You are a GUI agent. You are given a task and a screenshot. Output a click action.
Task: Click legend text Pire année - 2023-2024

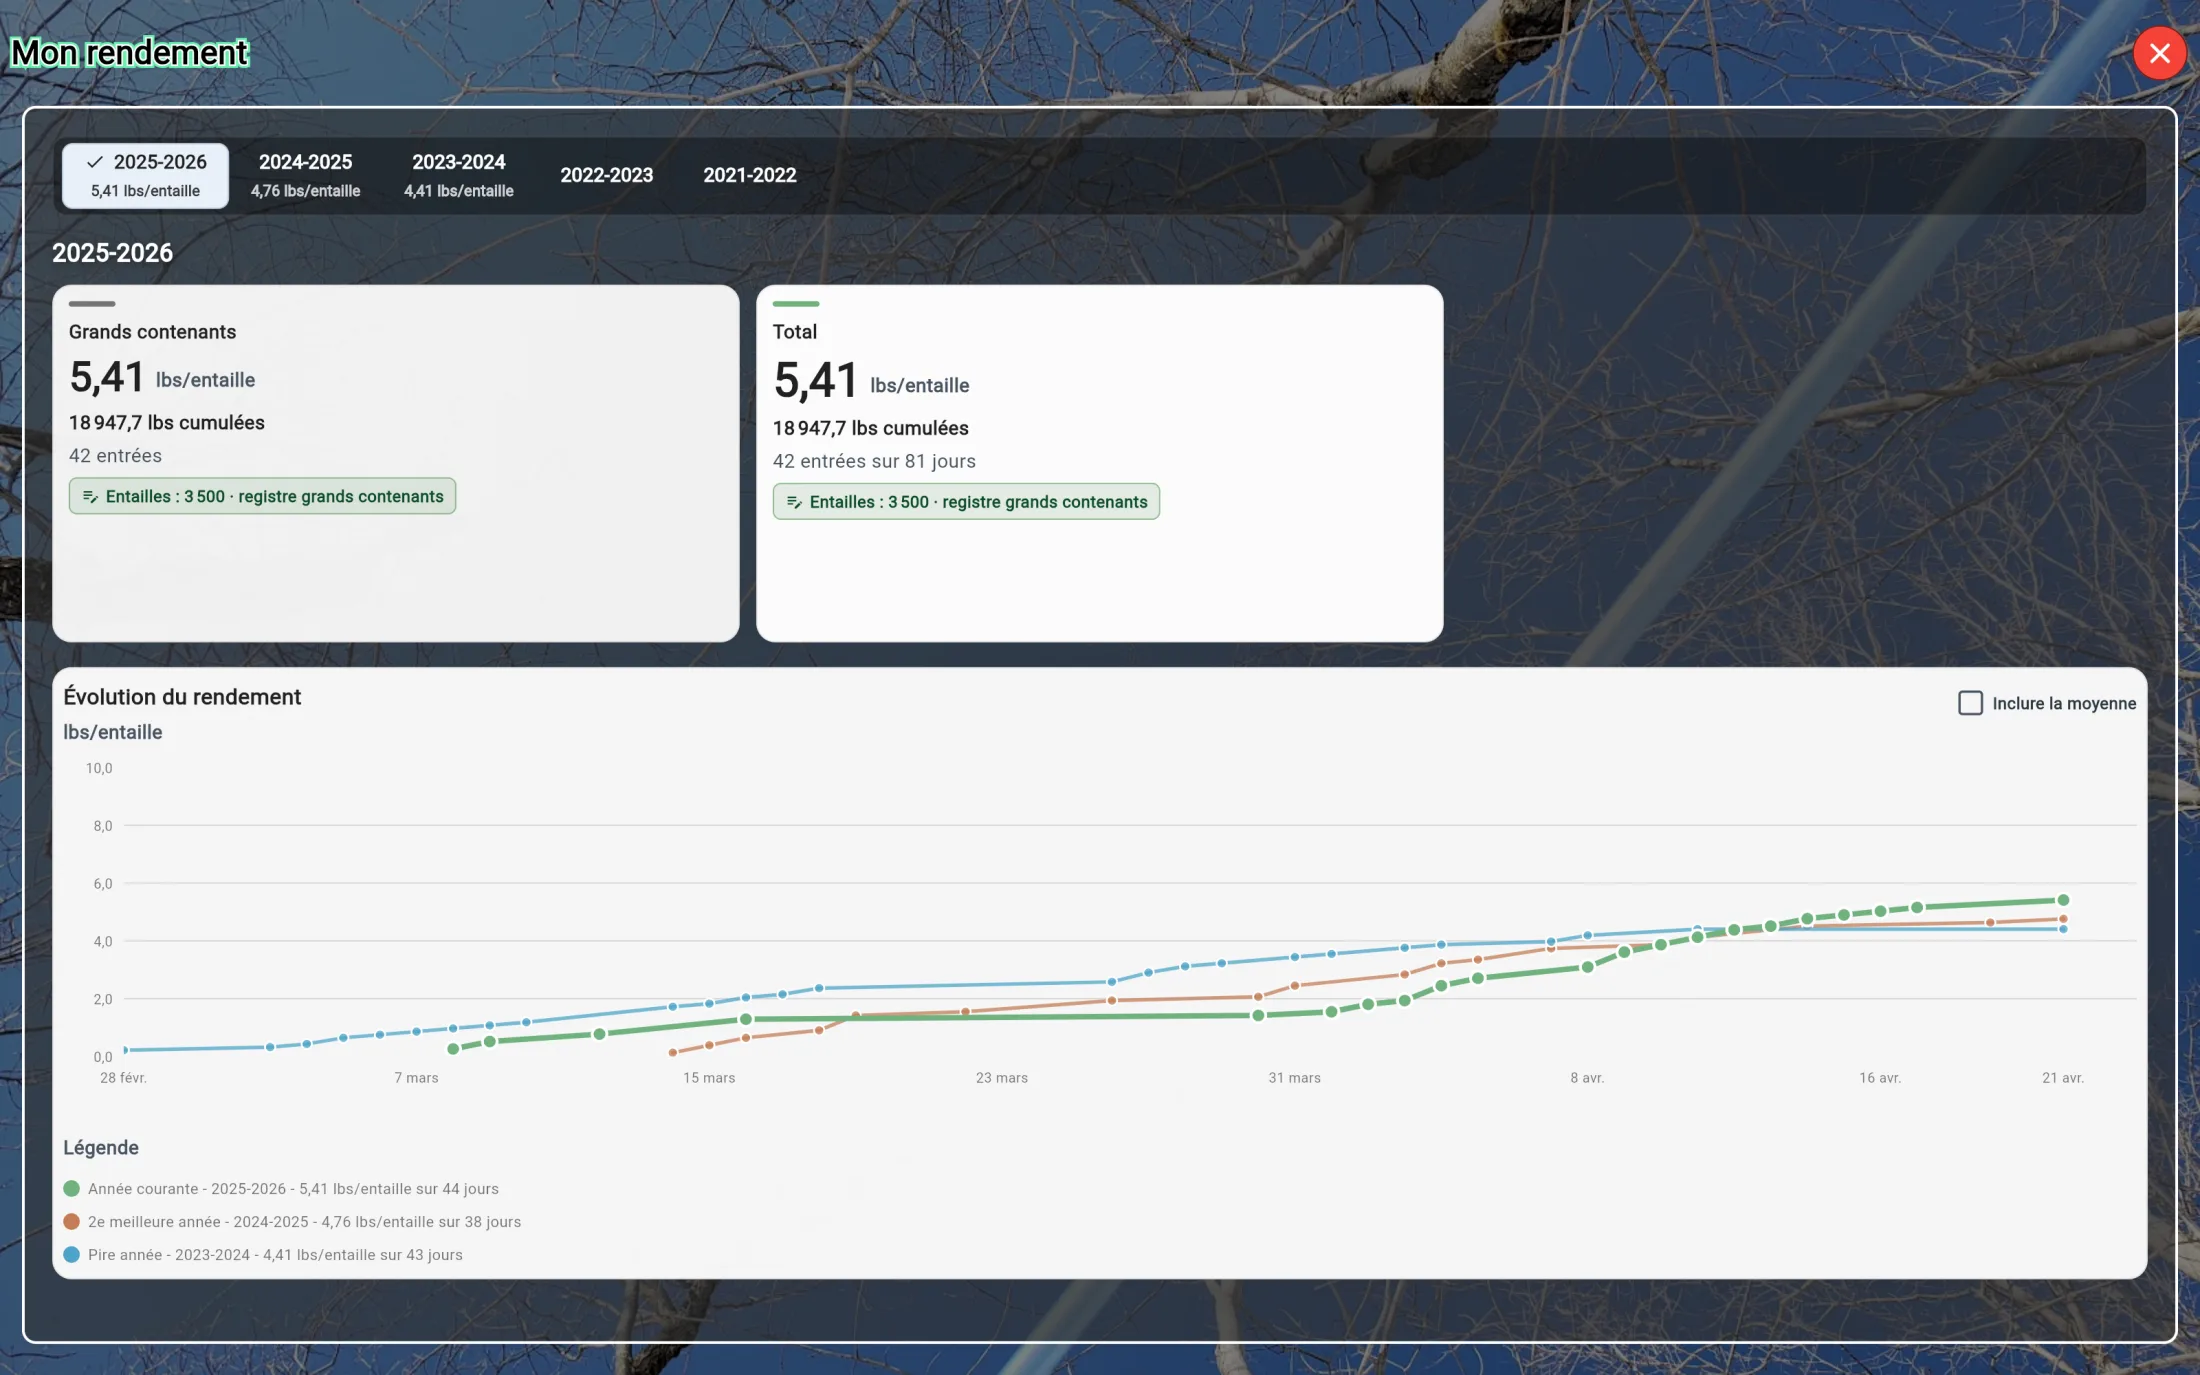(x=275, y=1255)
